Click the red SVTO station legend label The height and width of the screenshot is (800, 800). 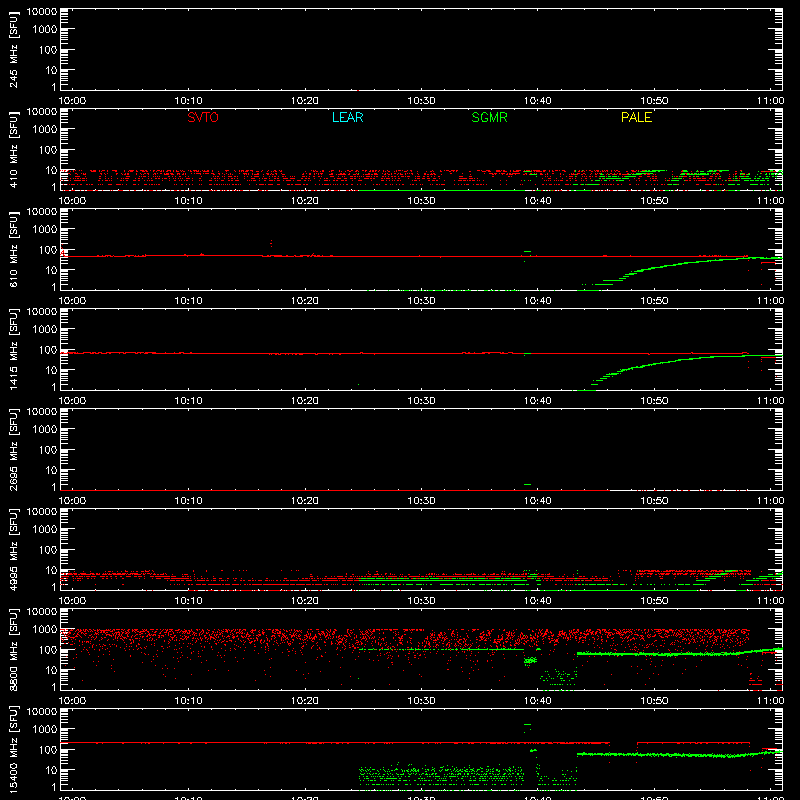pos(203,117)
